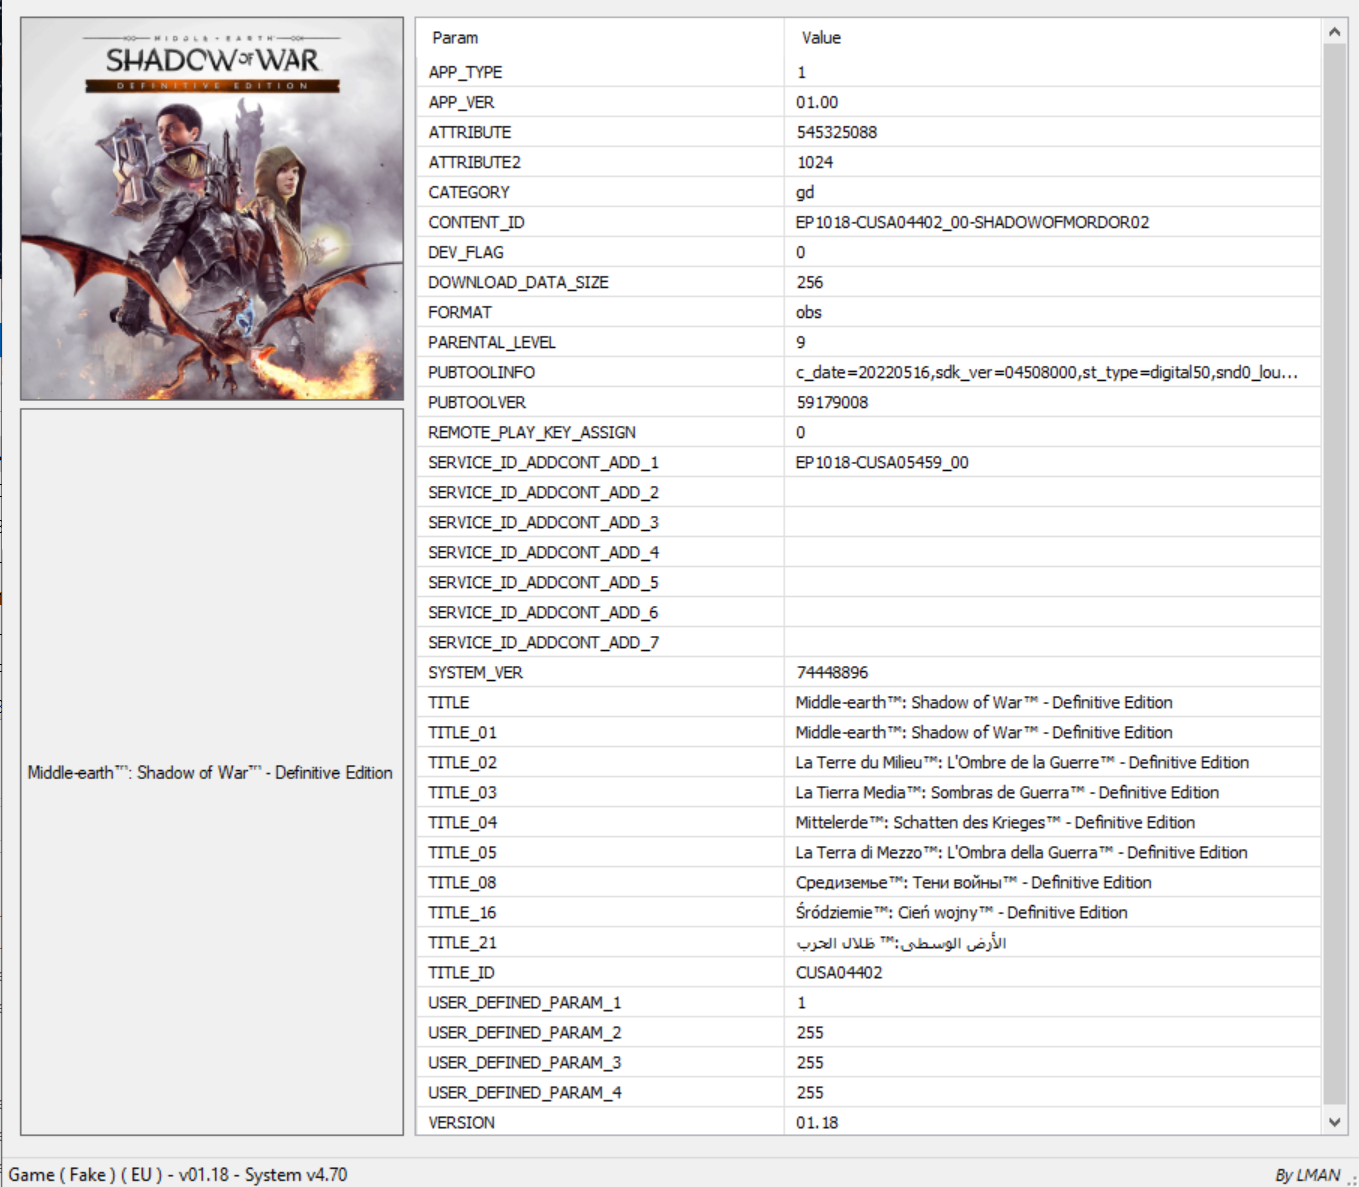Select the SERVICE_ID_ADDCONT_ADD_2 parameter name

click(x=543, y=492)
